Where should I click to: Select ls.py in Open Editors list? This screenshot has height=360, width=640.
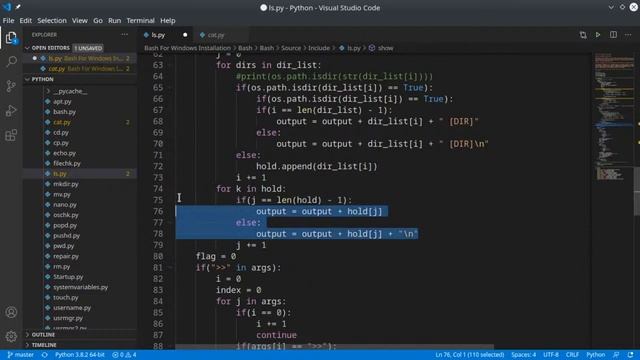coord(80,58)
